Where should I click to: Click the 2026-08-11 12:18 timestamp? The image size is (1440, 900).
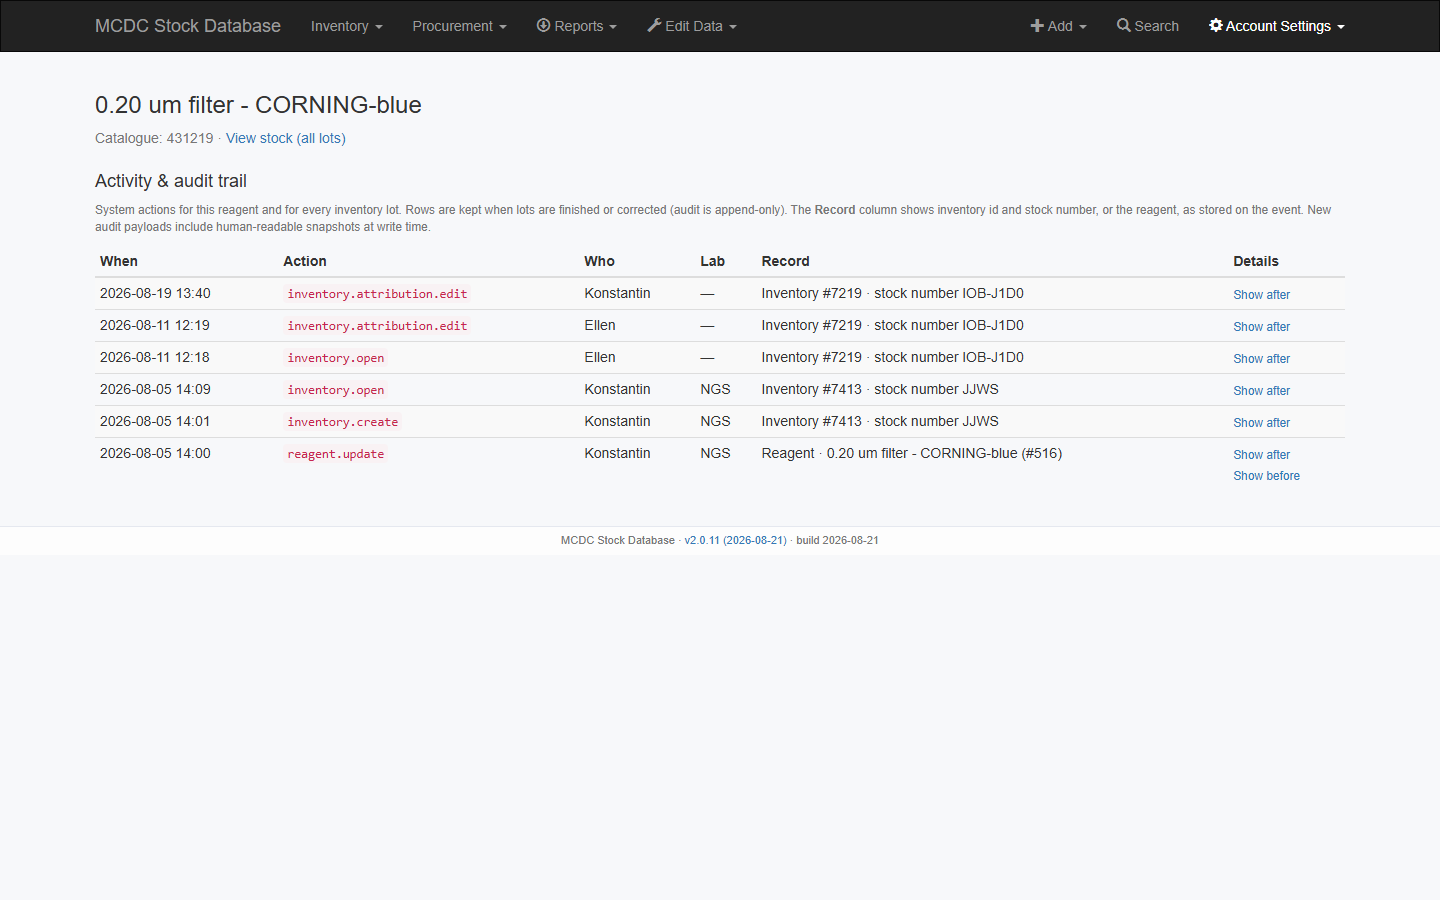pos(155,357)
